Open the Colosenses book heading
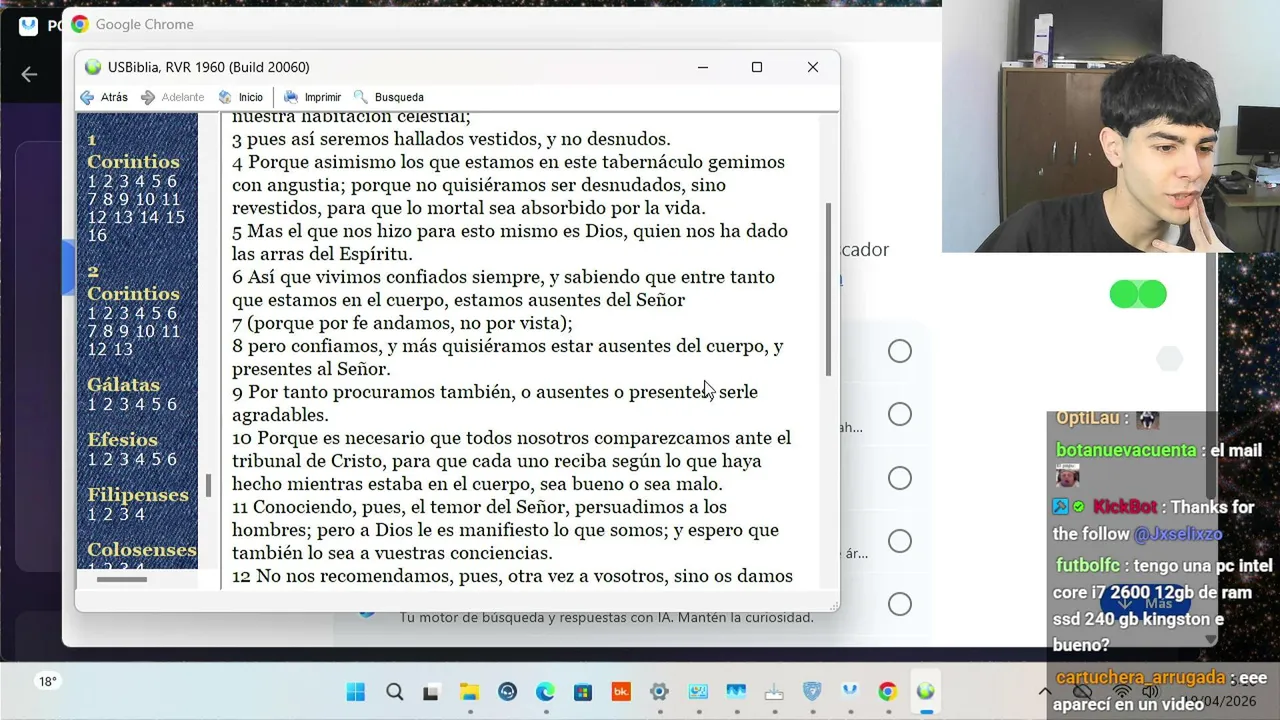The width and height of the screenshot is (1280, 720). pyautogui.click(x=142, y=550)
